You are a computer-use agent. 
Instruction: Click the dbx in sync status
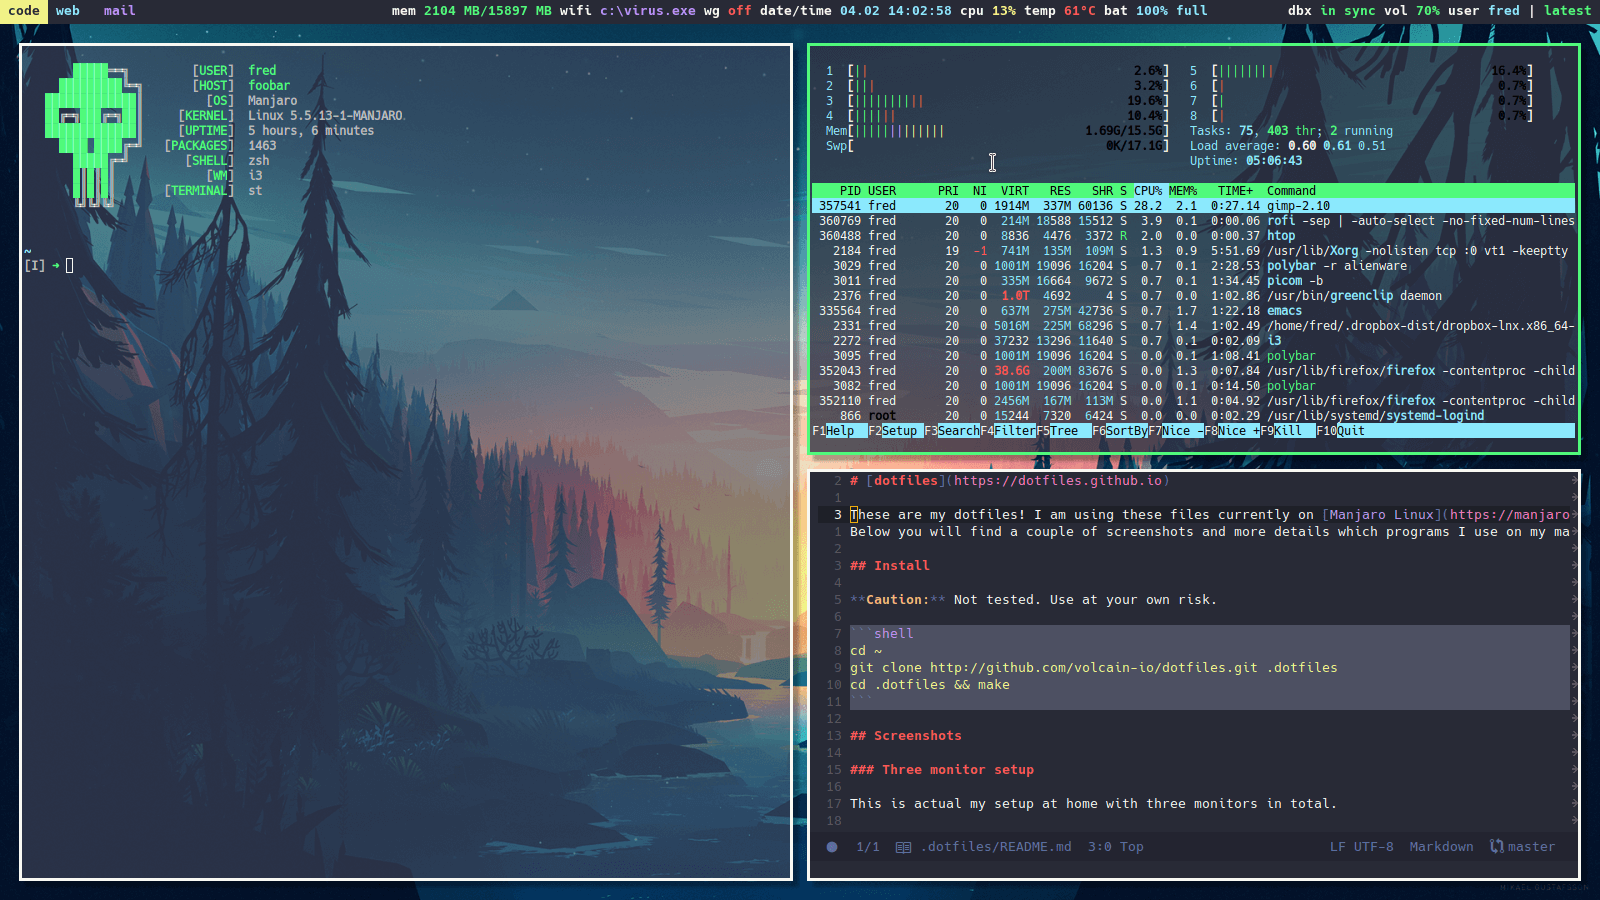pos(1331,11)
